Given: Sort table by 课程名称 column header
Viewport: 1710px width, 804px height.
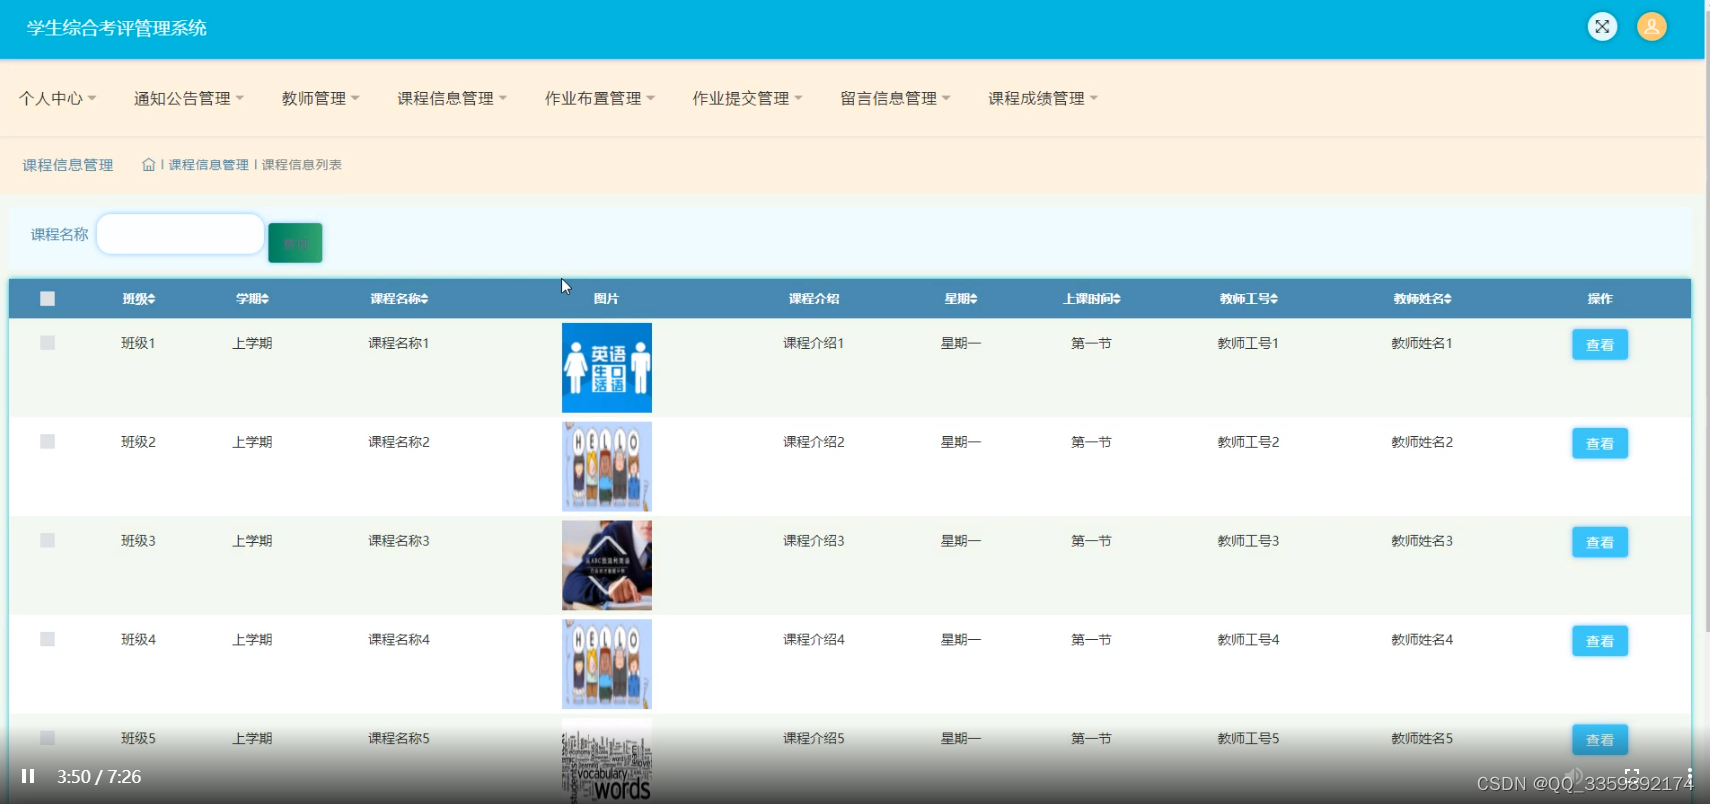Looking at the screenshot, I should [x=399, y=298].
